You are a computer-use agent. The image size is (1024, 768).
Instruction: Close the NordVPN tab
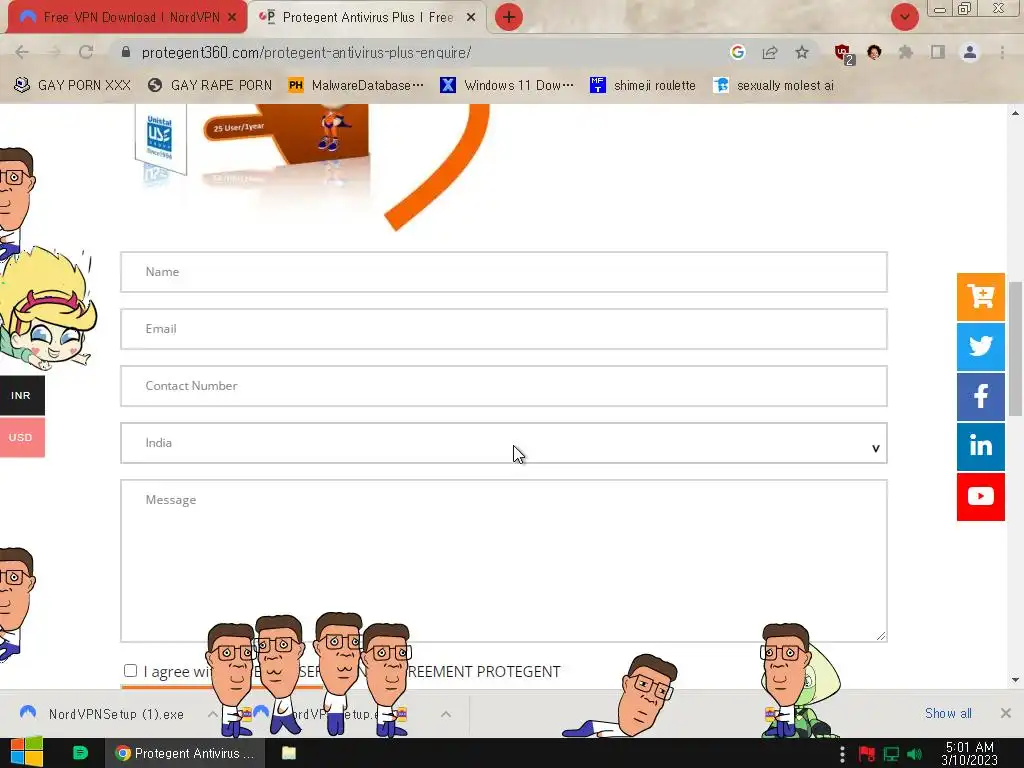pyautogui.click(x=232, y=18)
